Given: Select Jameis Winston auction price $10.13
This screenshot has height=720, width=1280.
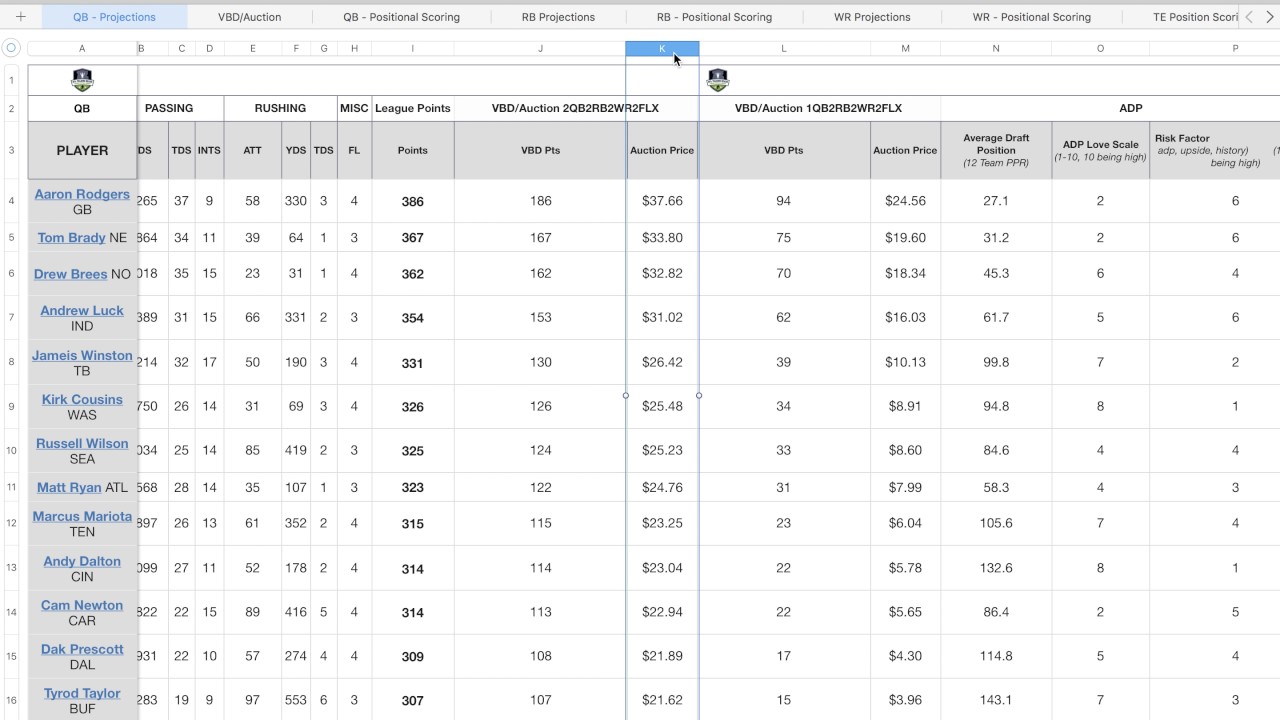Looking at the screenshot, I should pyautogui.click(x=905, y=362).
